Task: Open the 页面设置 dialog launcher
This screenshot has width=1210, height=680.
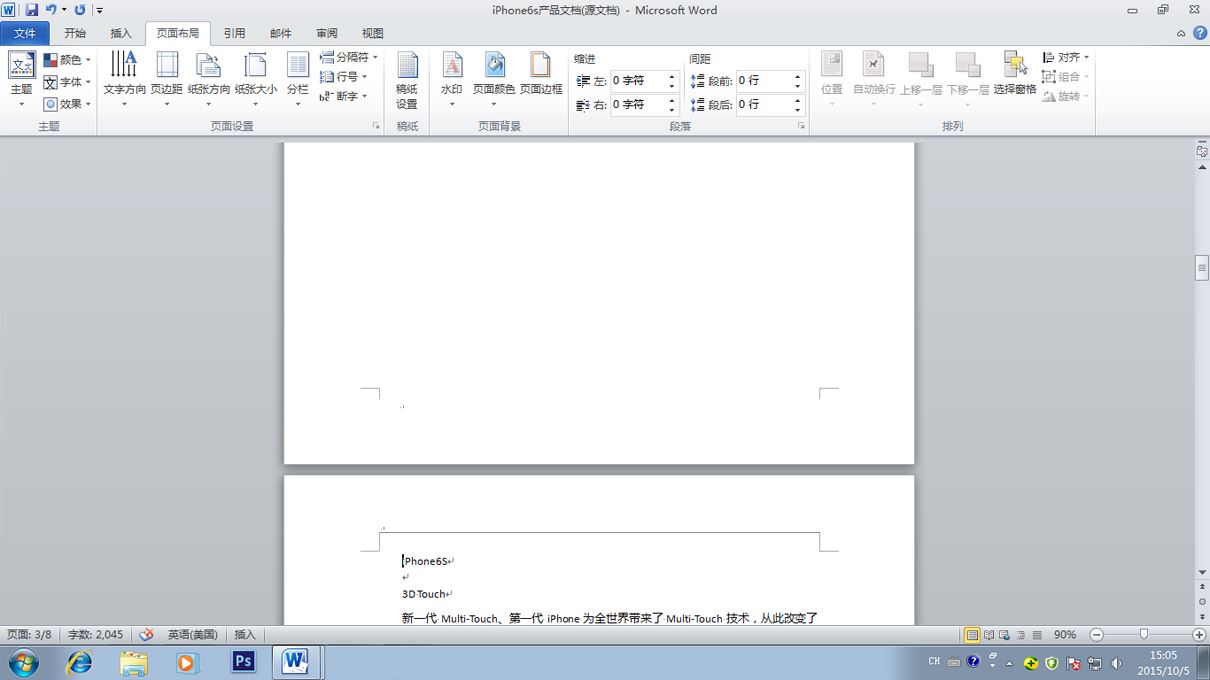Action: tap(377, 127)
